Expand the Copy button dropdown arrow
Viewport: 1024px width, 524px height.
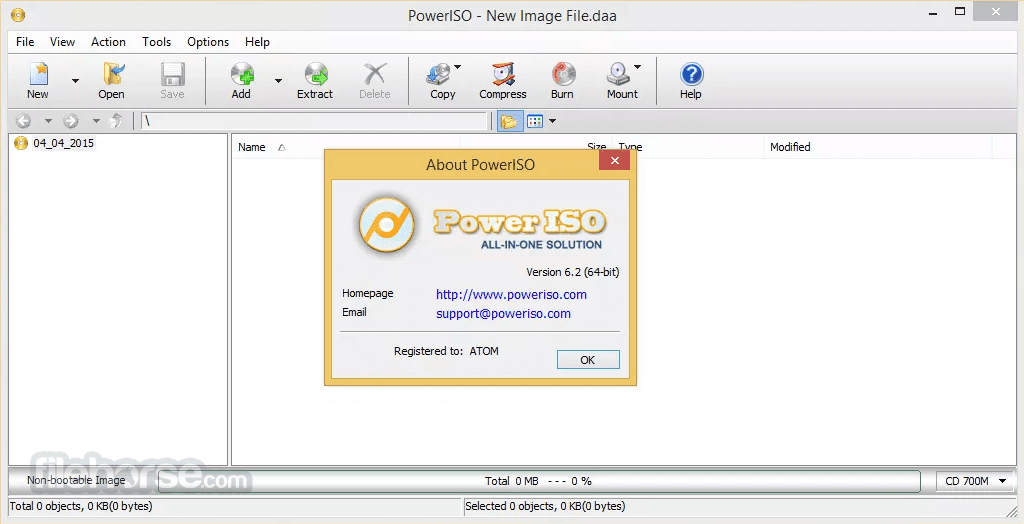point(457,67)
